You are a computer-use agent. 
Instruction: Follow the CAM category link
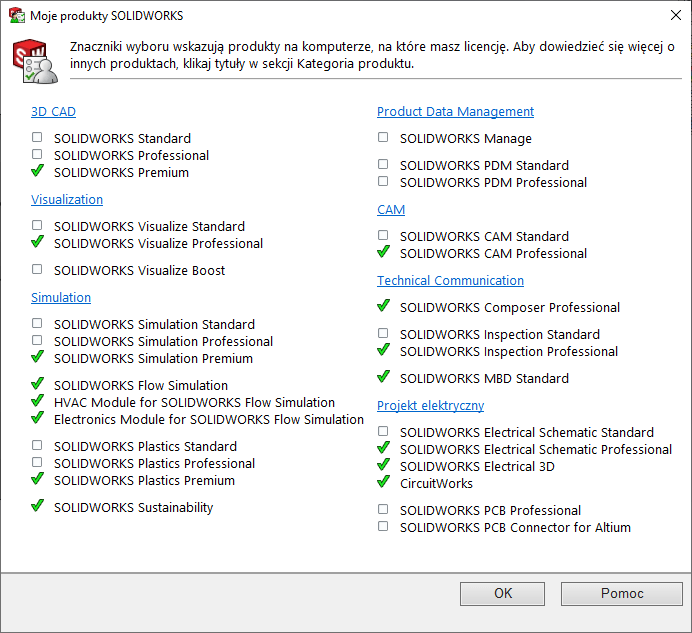391,210
